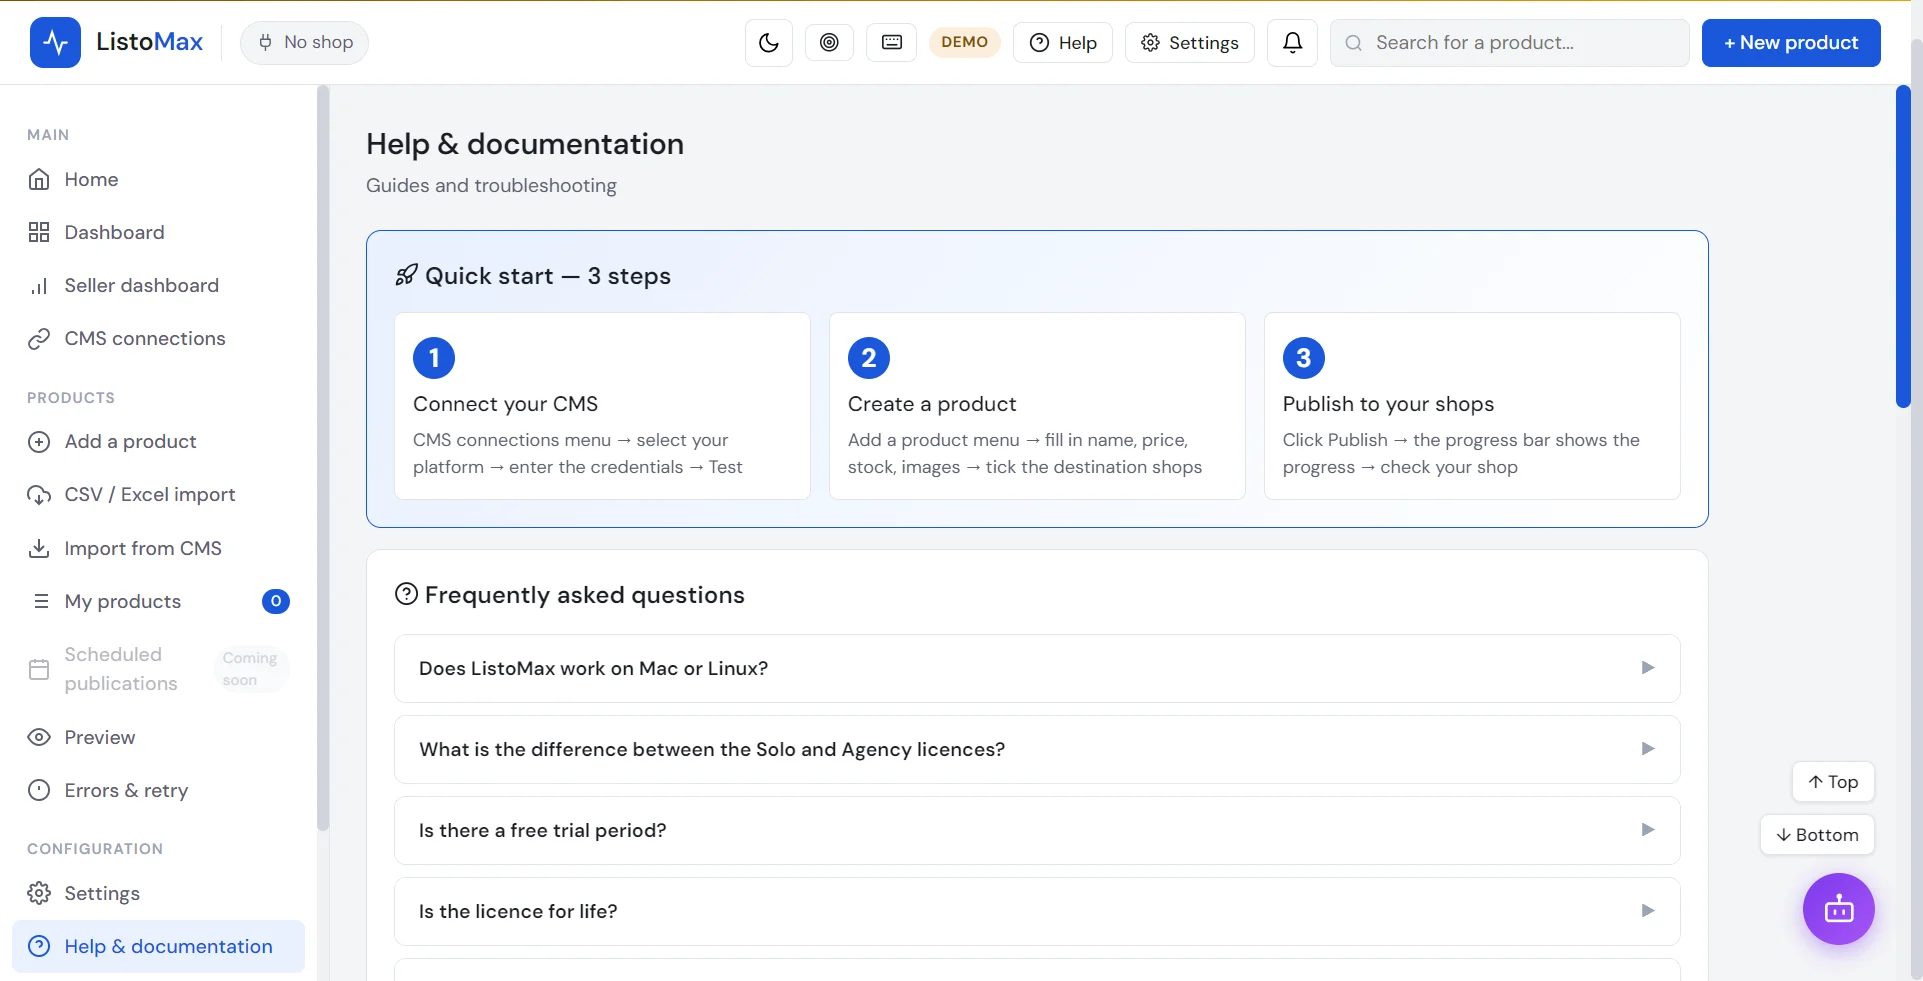Open My products count badge

pos(276,601)
